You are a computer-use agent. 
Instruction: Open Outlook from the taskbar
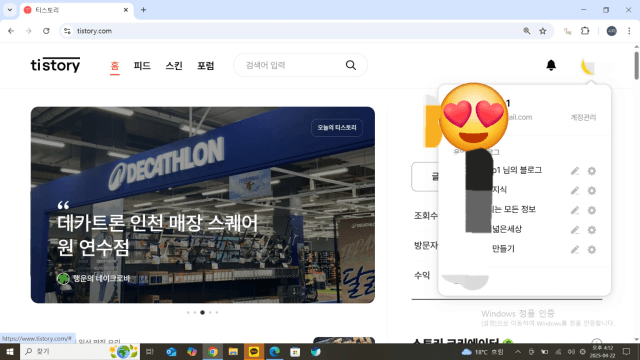click(x=171, y=351)
